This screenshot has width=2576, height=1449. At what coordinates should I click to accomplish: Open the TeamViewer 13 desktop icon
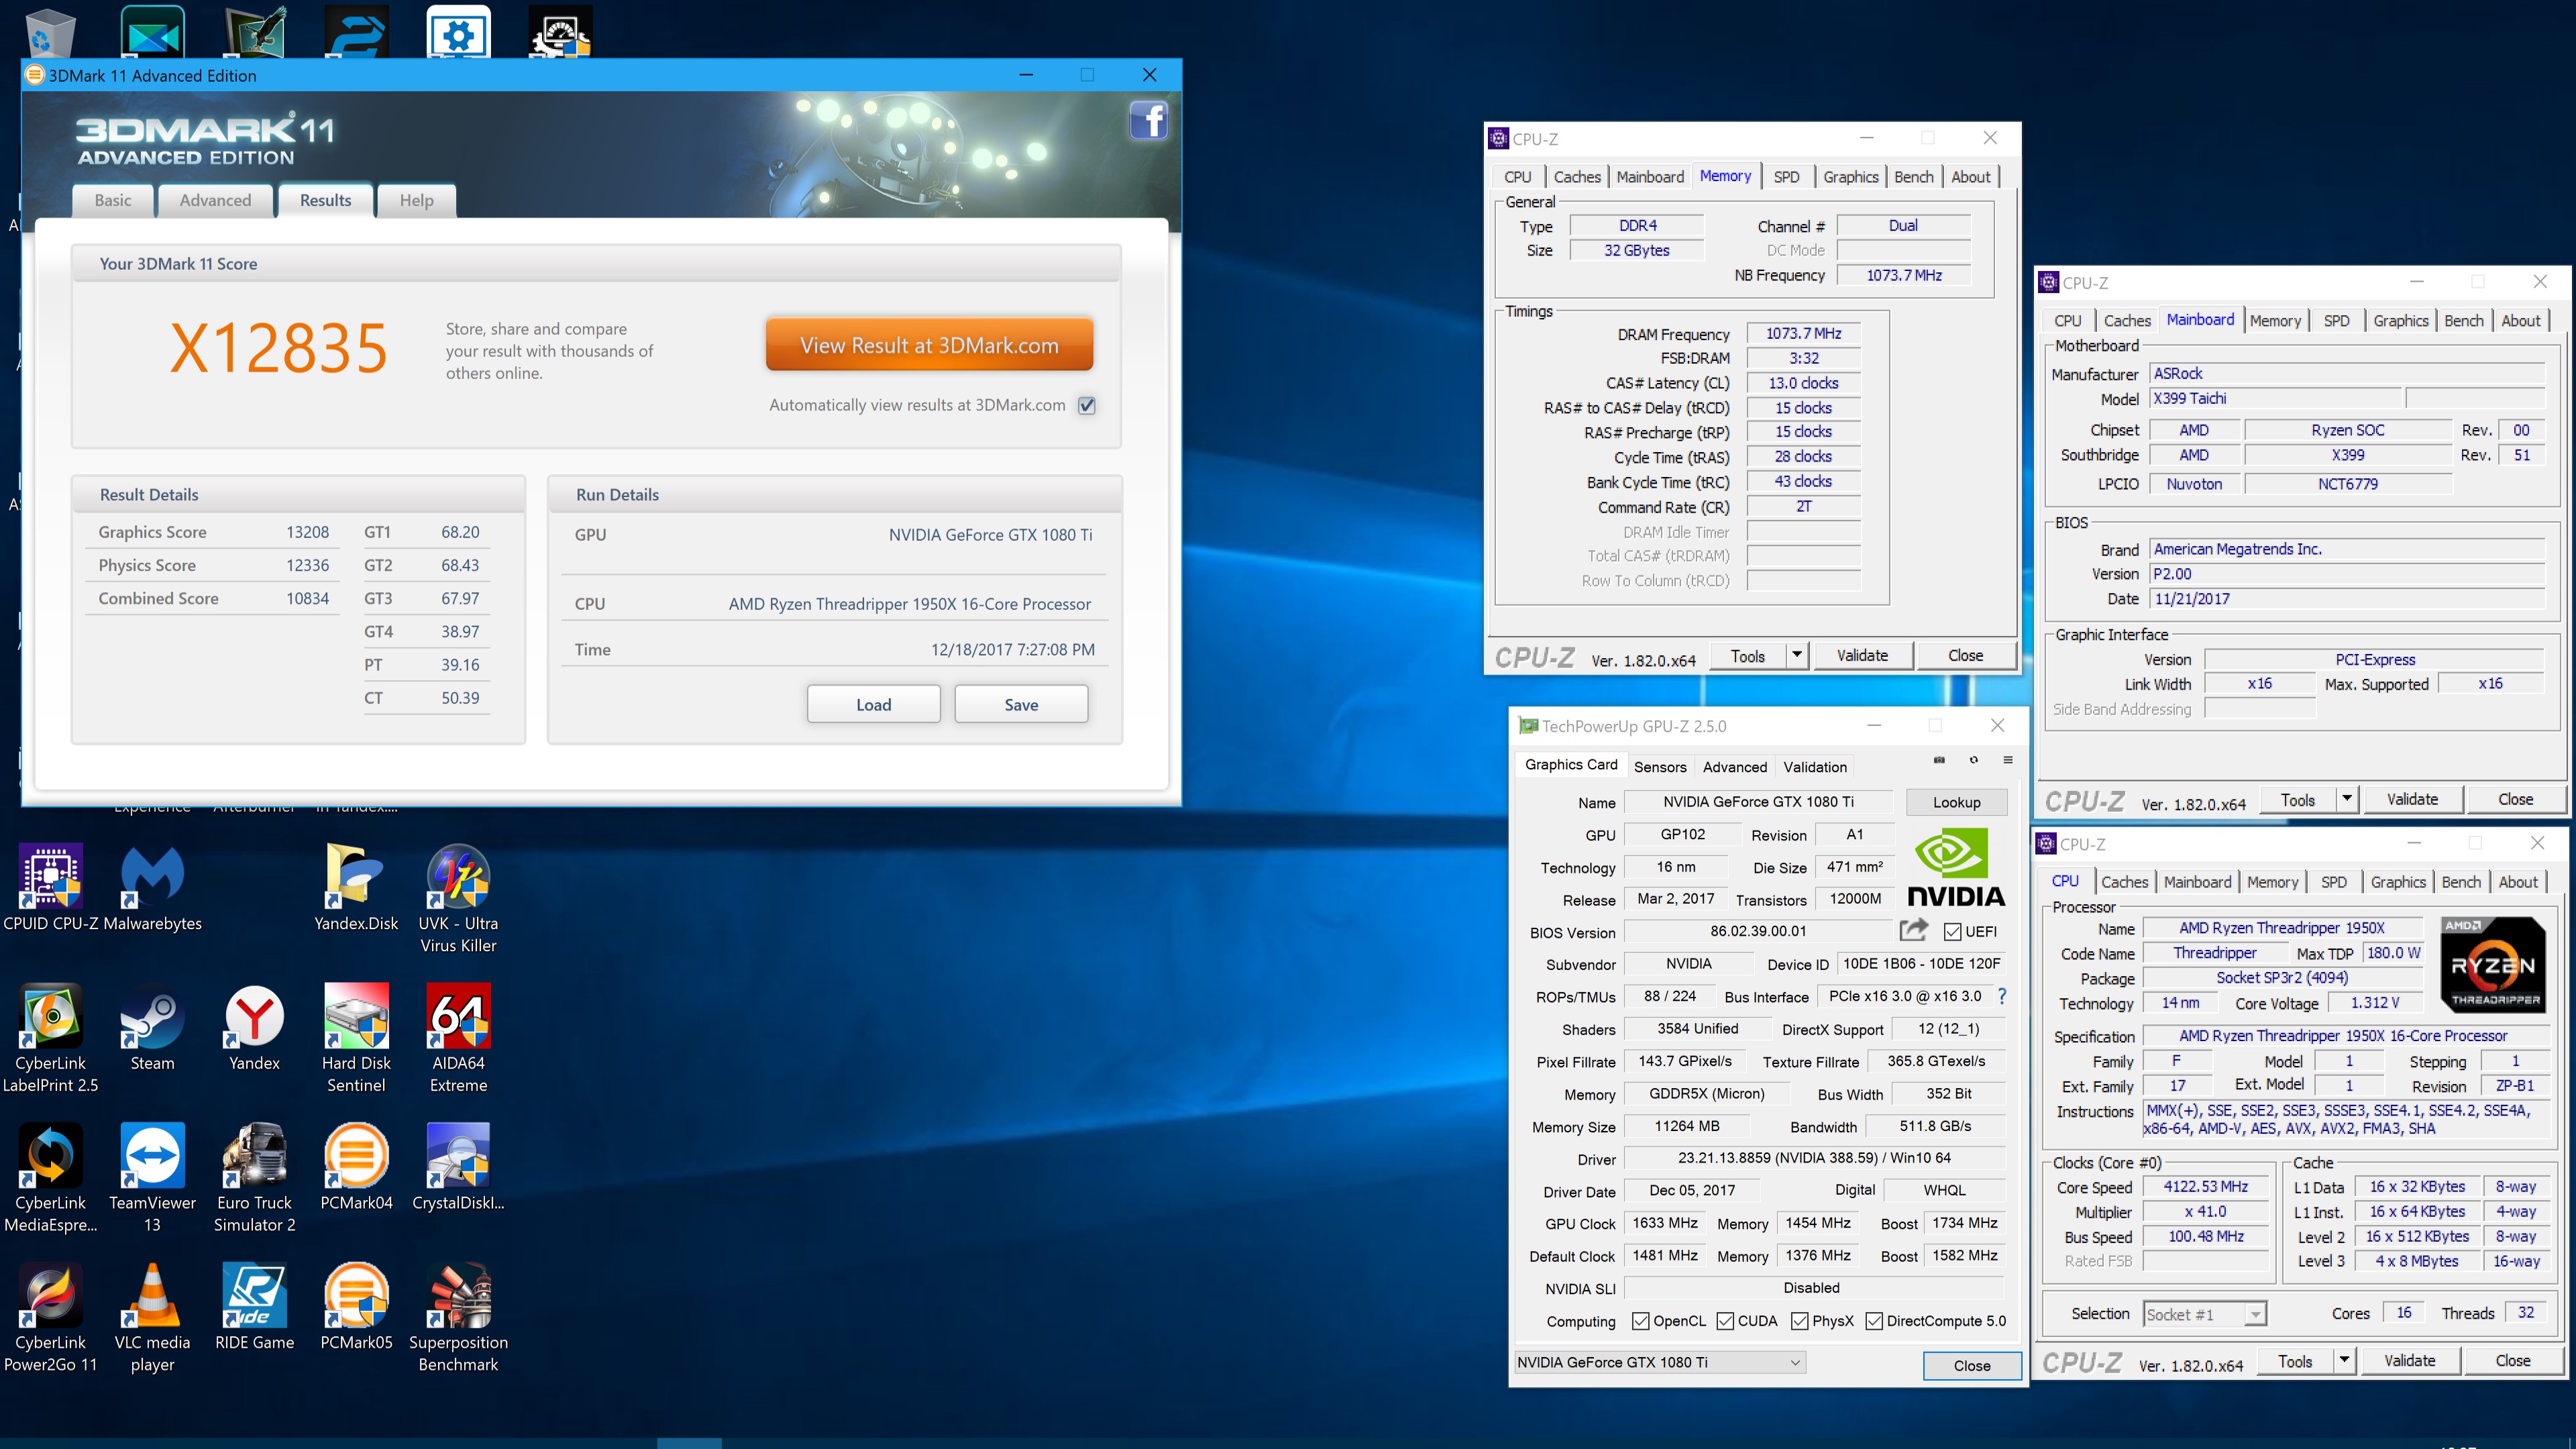(152, 1179)
